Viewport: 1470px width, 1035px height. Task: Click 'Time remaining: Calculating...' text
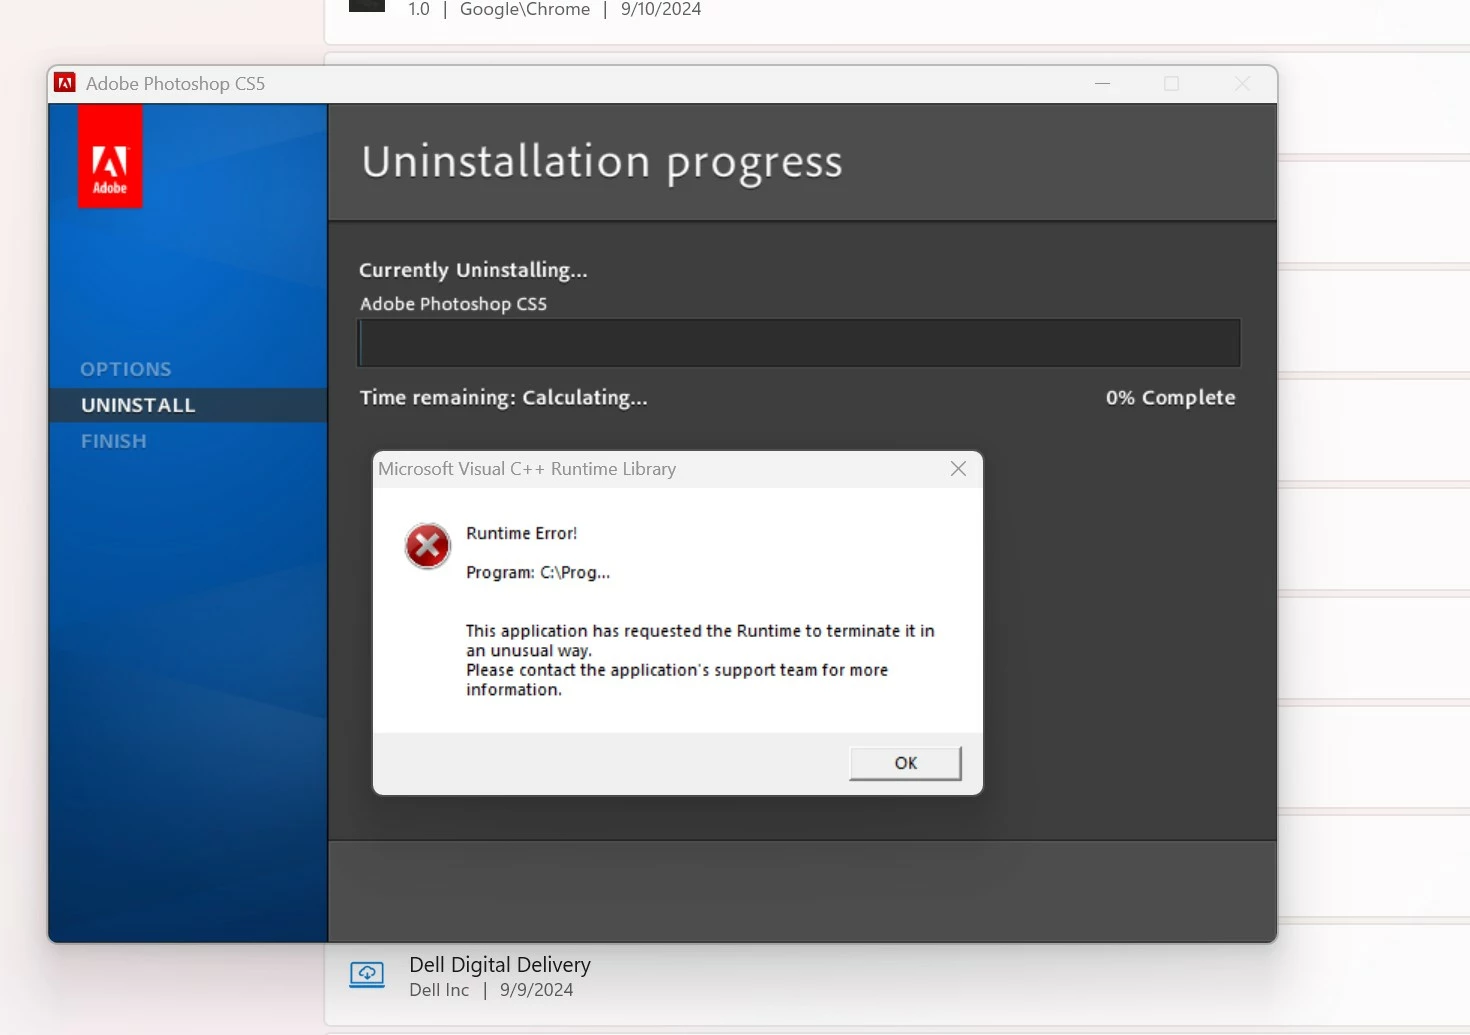tap(503, 397)
